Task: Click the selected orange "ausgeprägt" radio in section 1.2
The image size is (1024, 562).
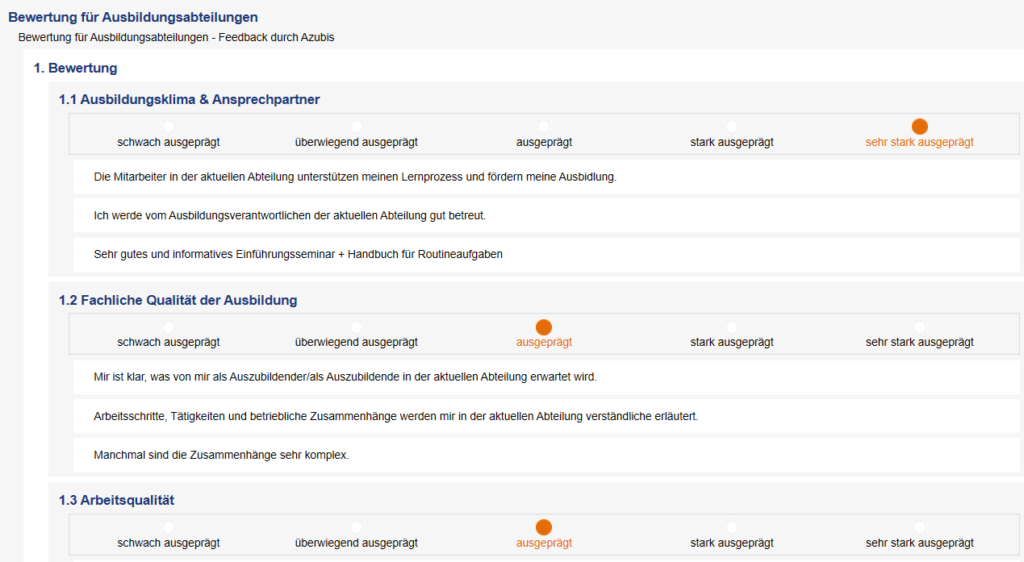Action: click(x=544, y=327)
